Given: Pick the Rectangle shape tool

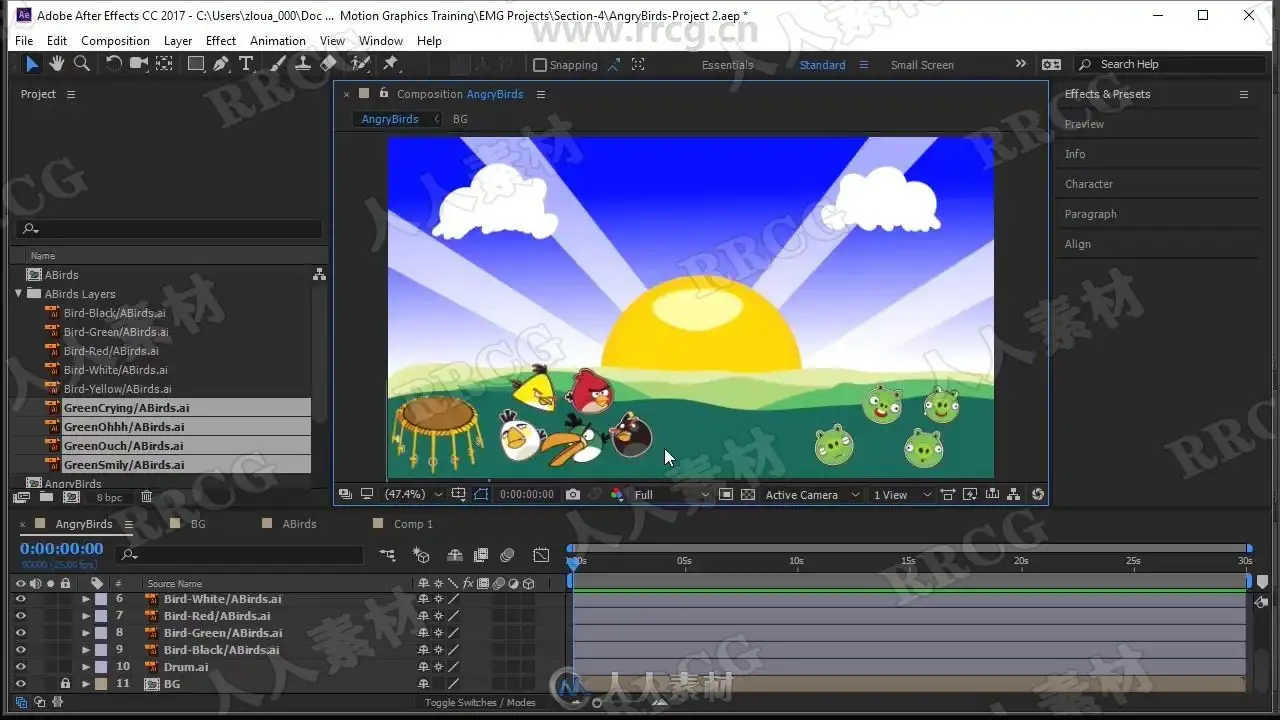Looking at the screenshot, I should click(196, 64).
